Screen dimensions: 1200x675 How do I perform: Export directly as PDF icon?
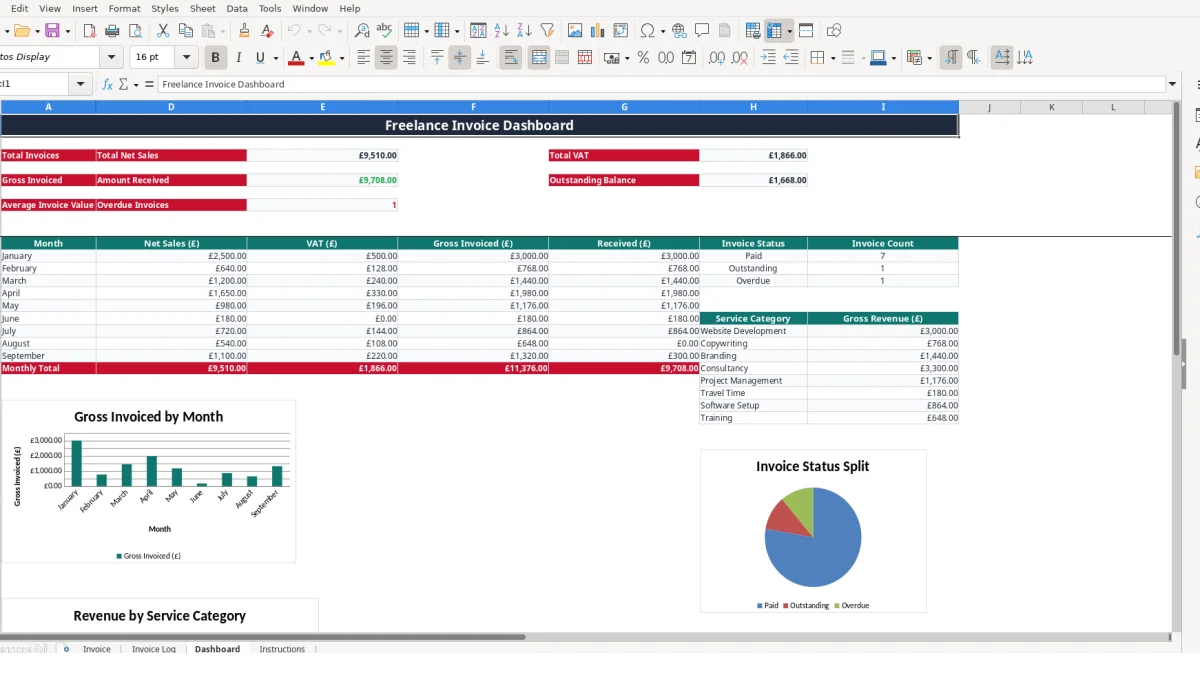tap(90, 31)
